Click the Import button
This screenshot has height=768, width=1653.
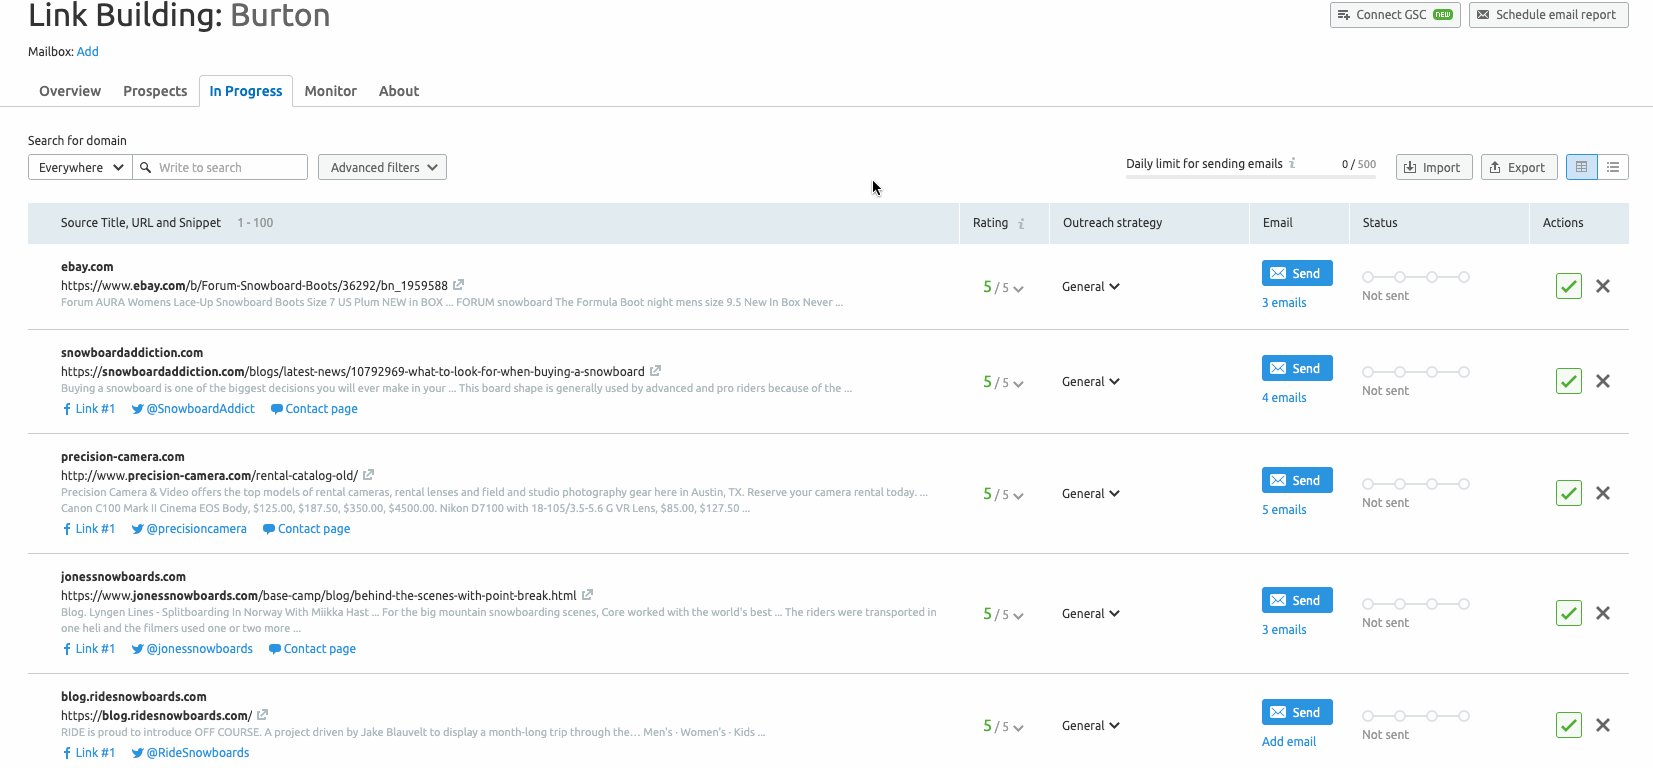click(x=1432, y=167)
